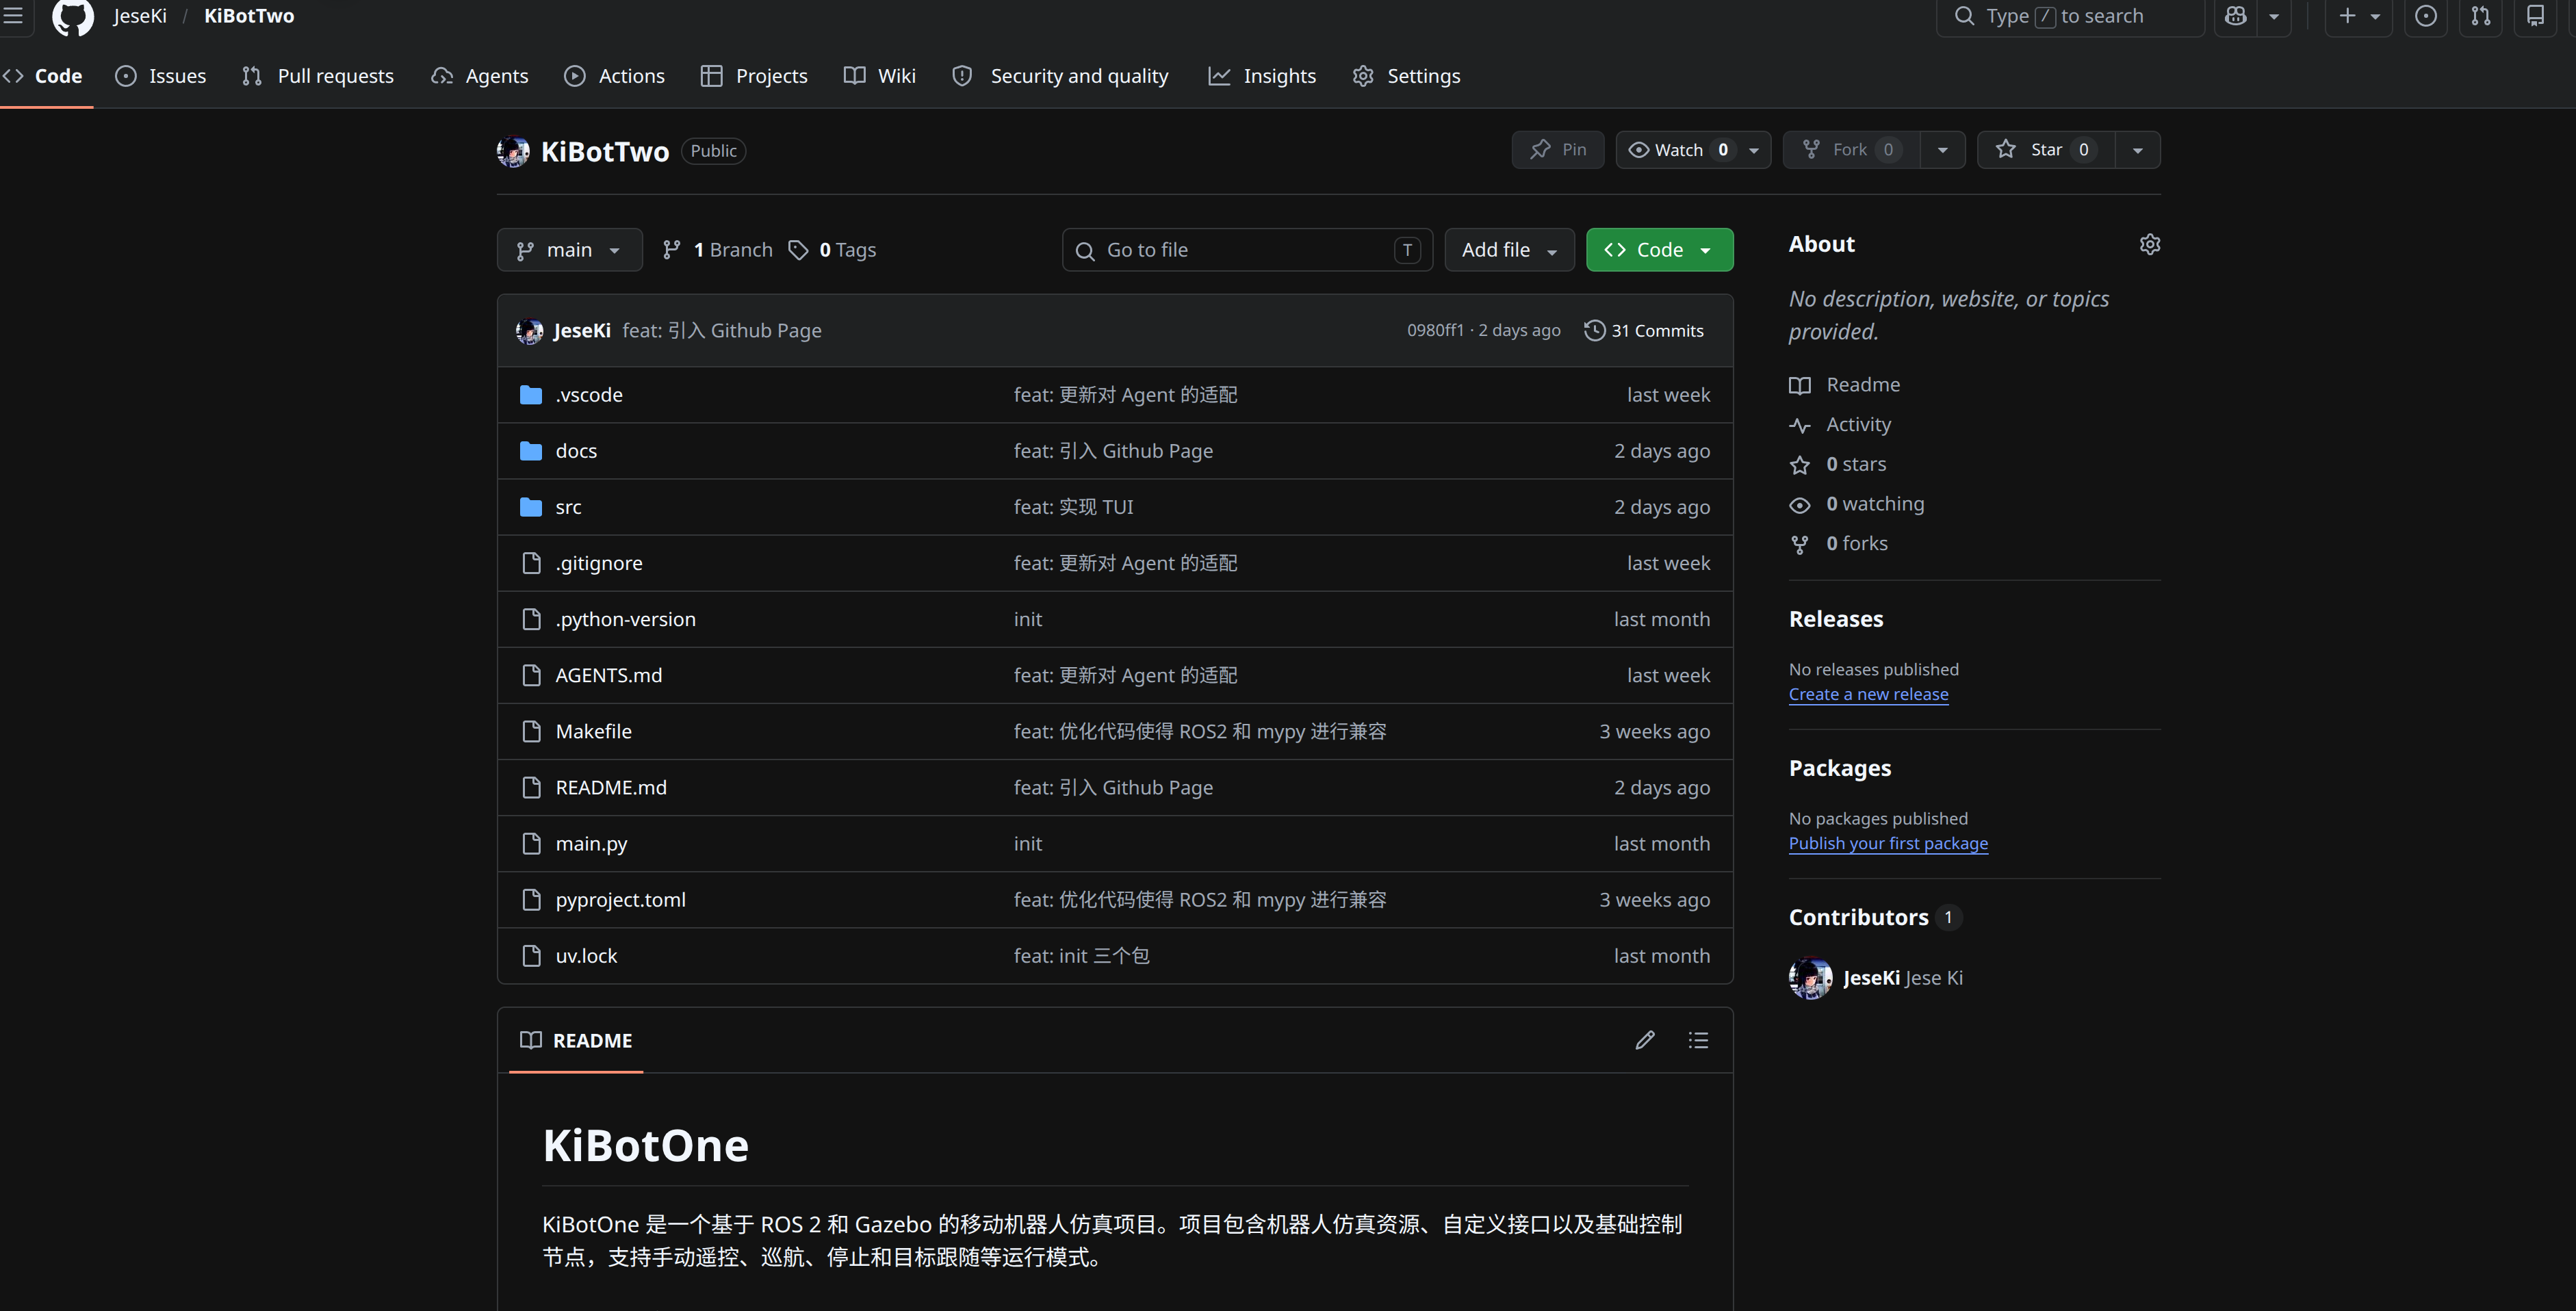Click the GitHub logo home icon
Image resolution: width=2576 pixels, height=1311 pixels.
[x=72, y=16]
